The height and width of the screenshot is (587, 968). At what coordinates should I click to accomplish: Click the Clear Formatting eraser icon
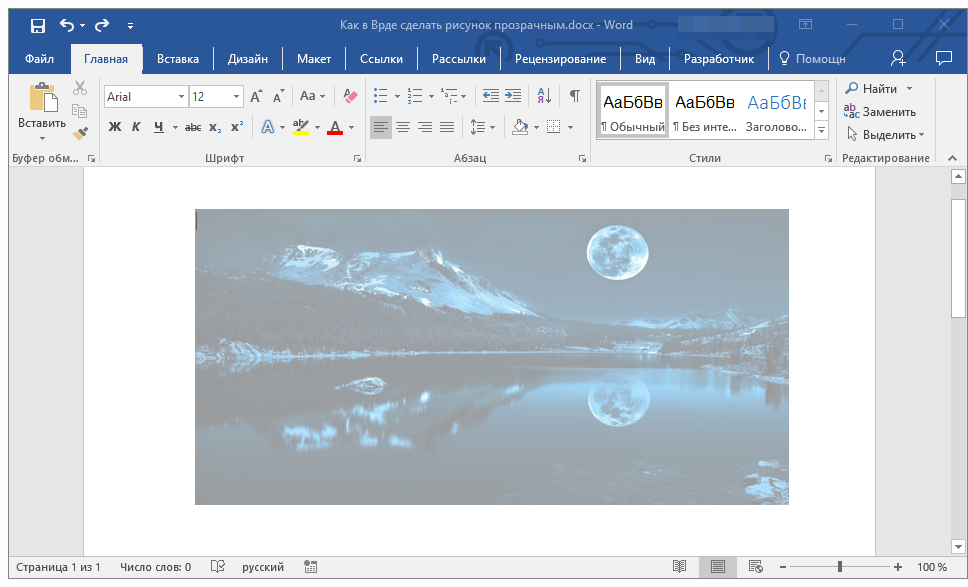click(350, 97)
